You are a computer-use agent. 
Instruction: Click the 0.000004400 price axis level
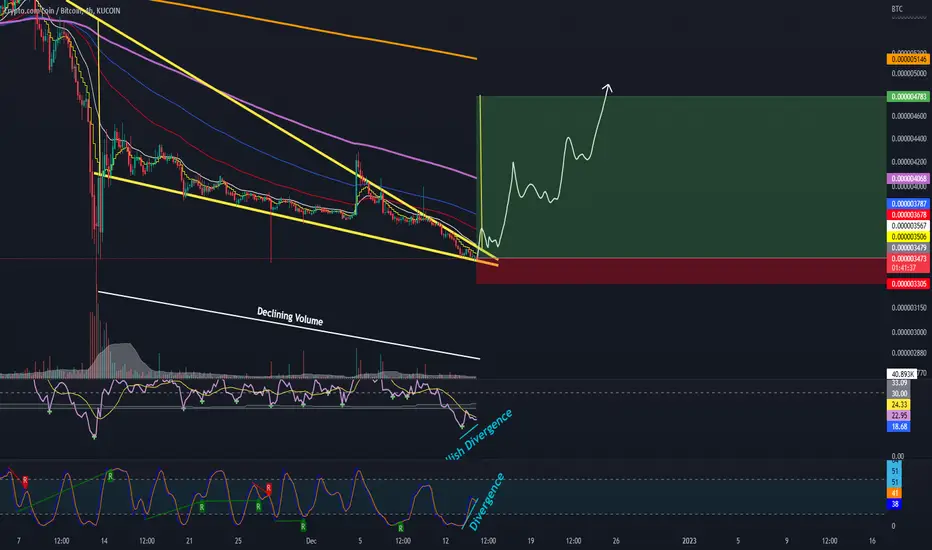tap(909, 139)
